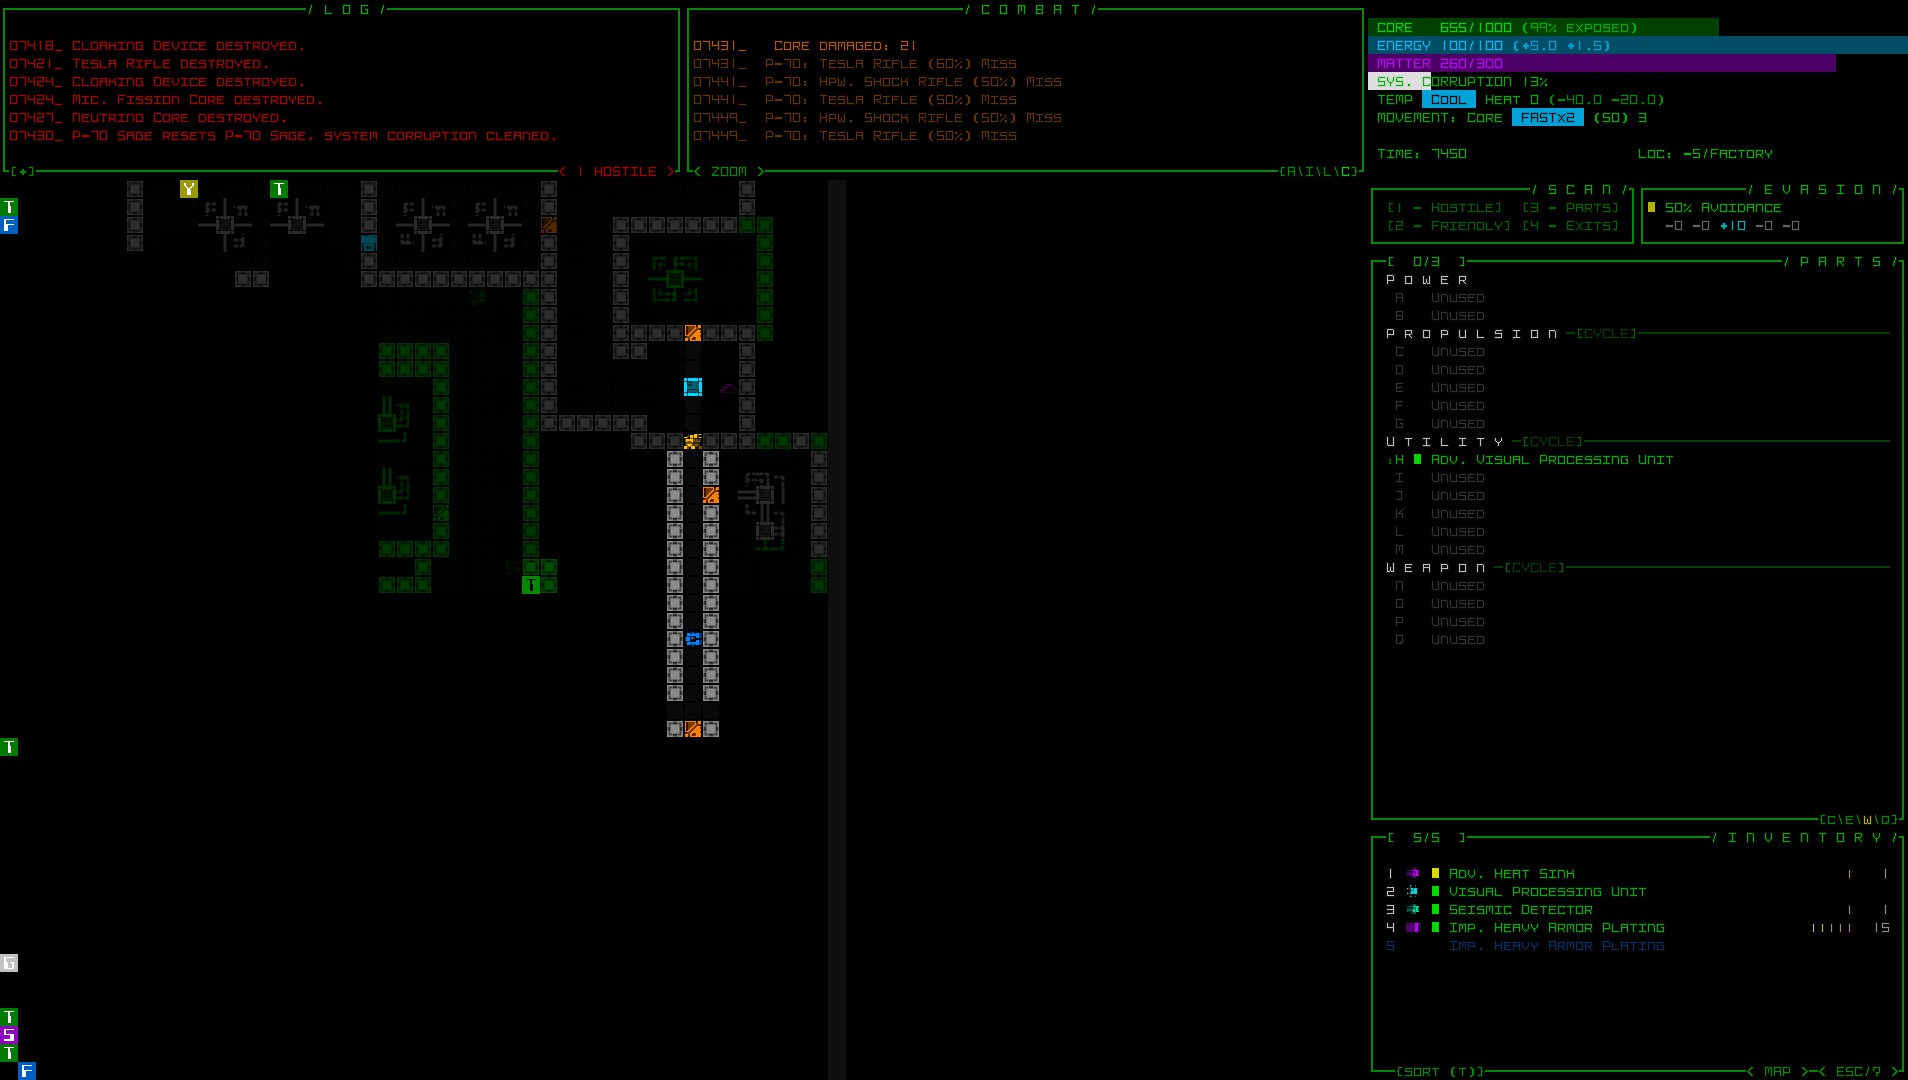
Task: Click the orange door on the corridor's right wall
Action: pos(711,495)
